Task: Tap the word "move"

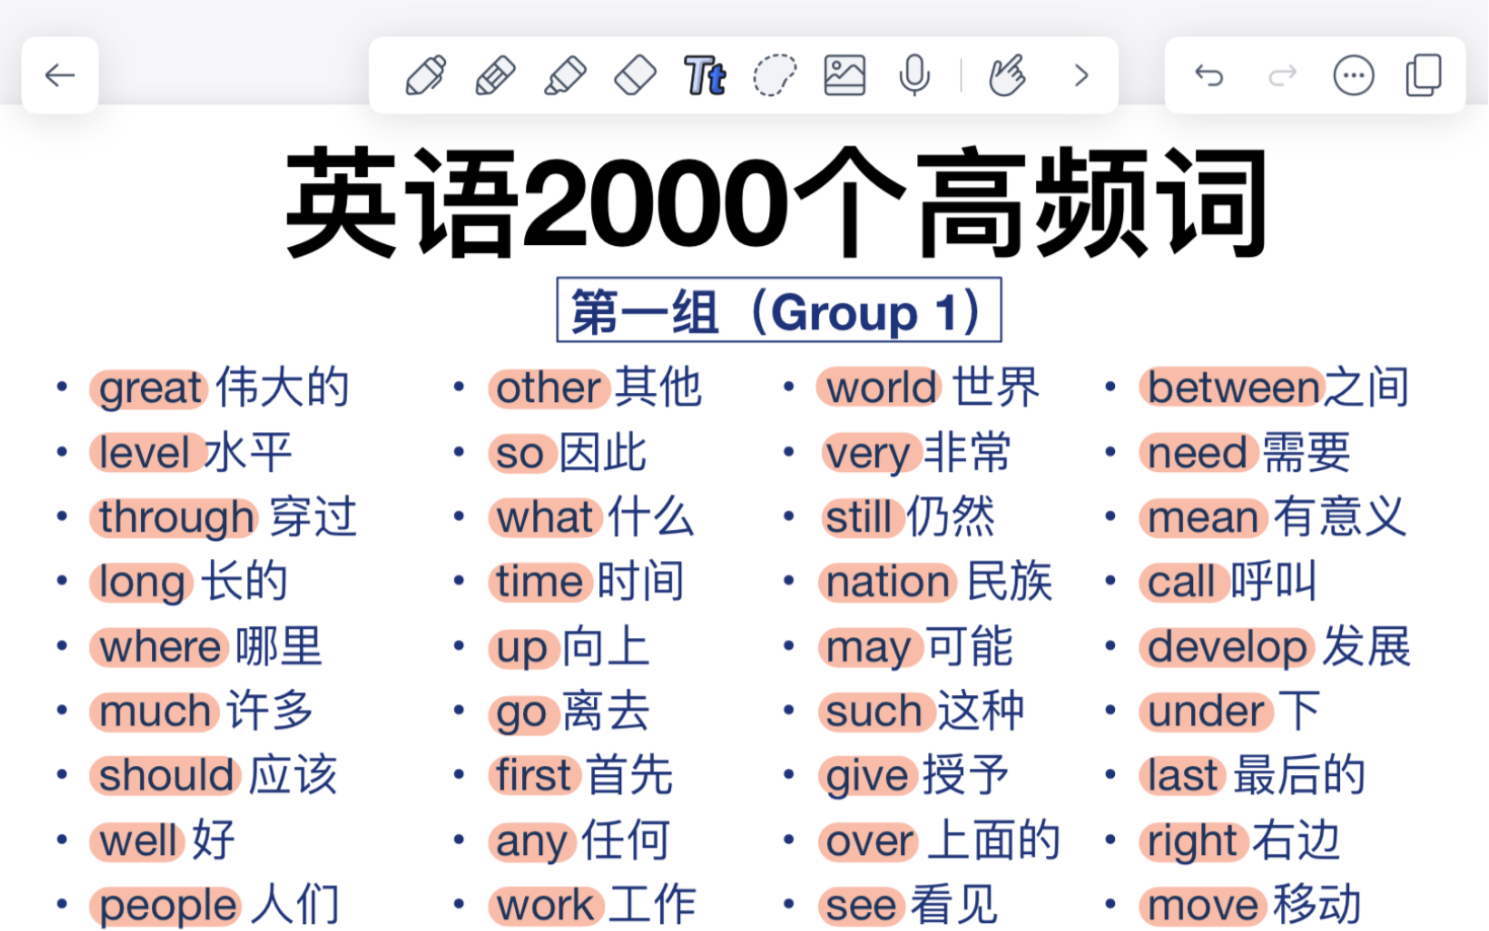Action: (1203, 906)
